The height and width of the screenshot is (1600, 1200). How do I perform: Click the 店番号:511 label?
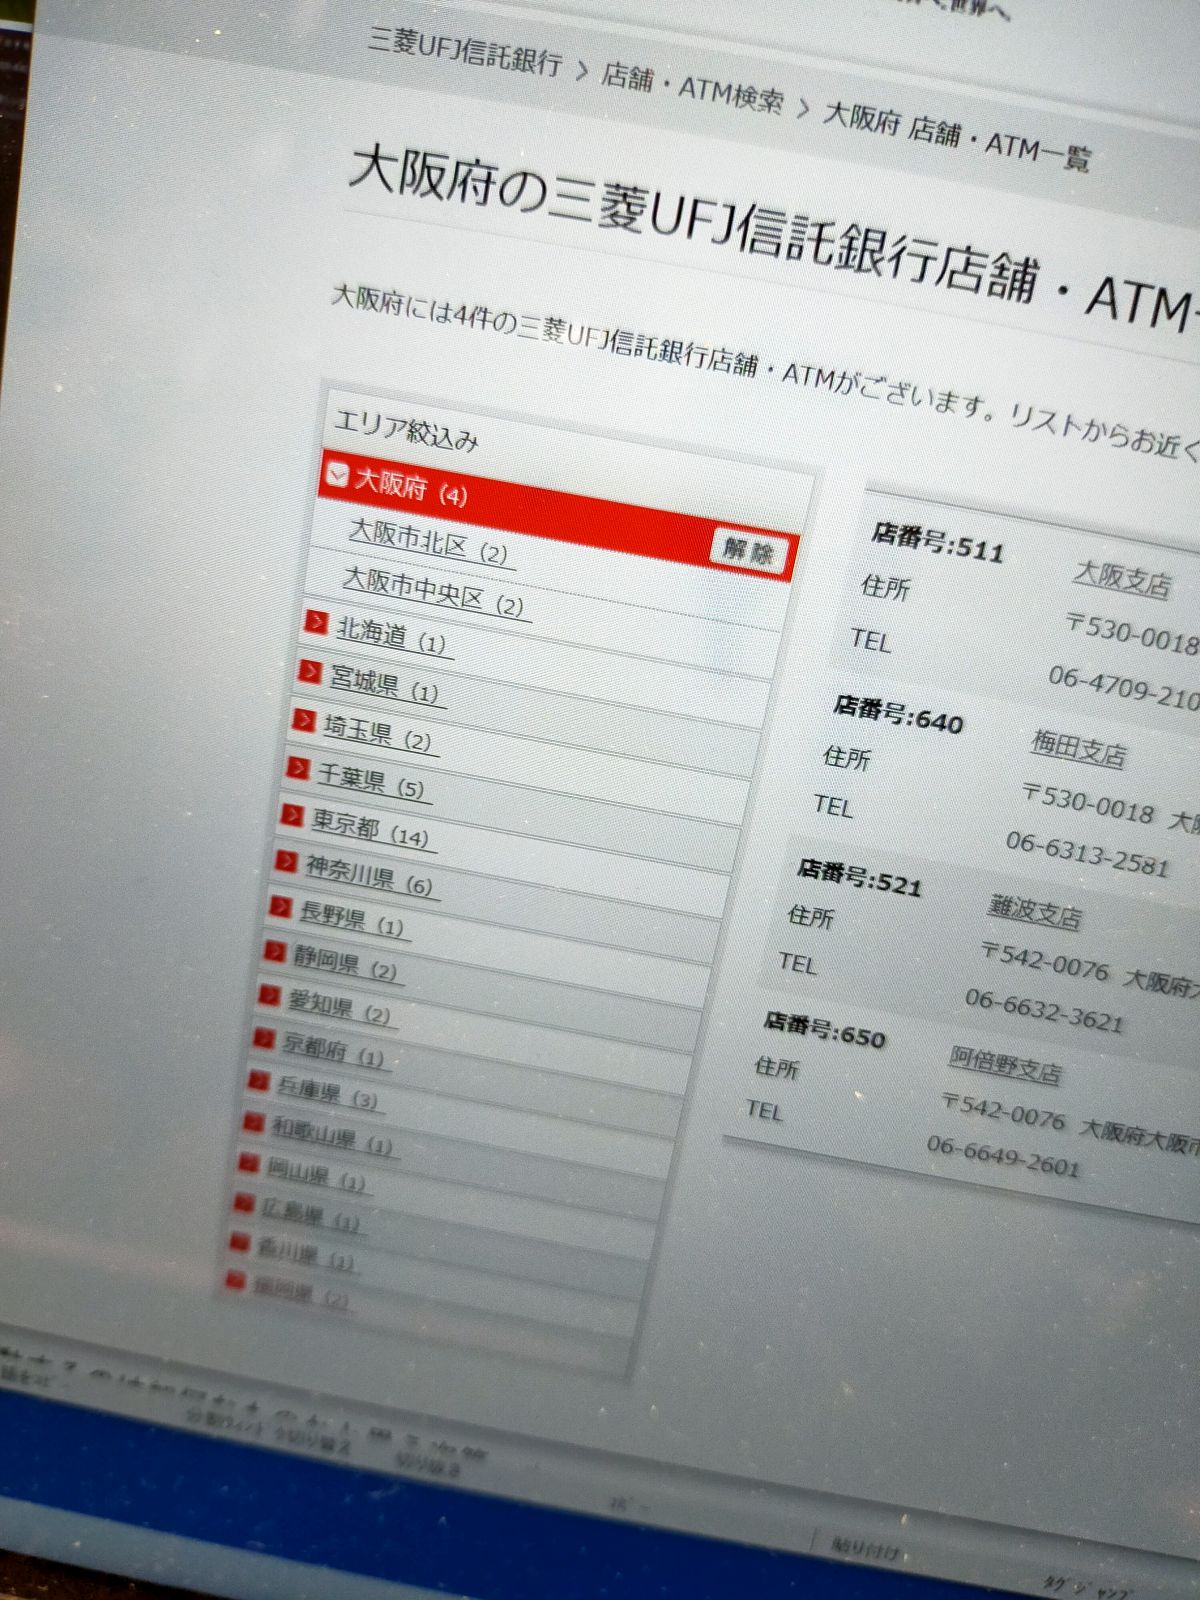pos(936,544)
